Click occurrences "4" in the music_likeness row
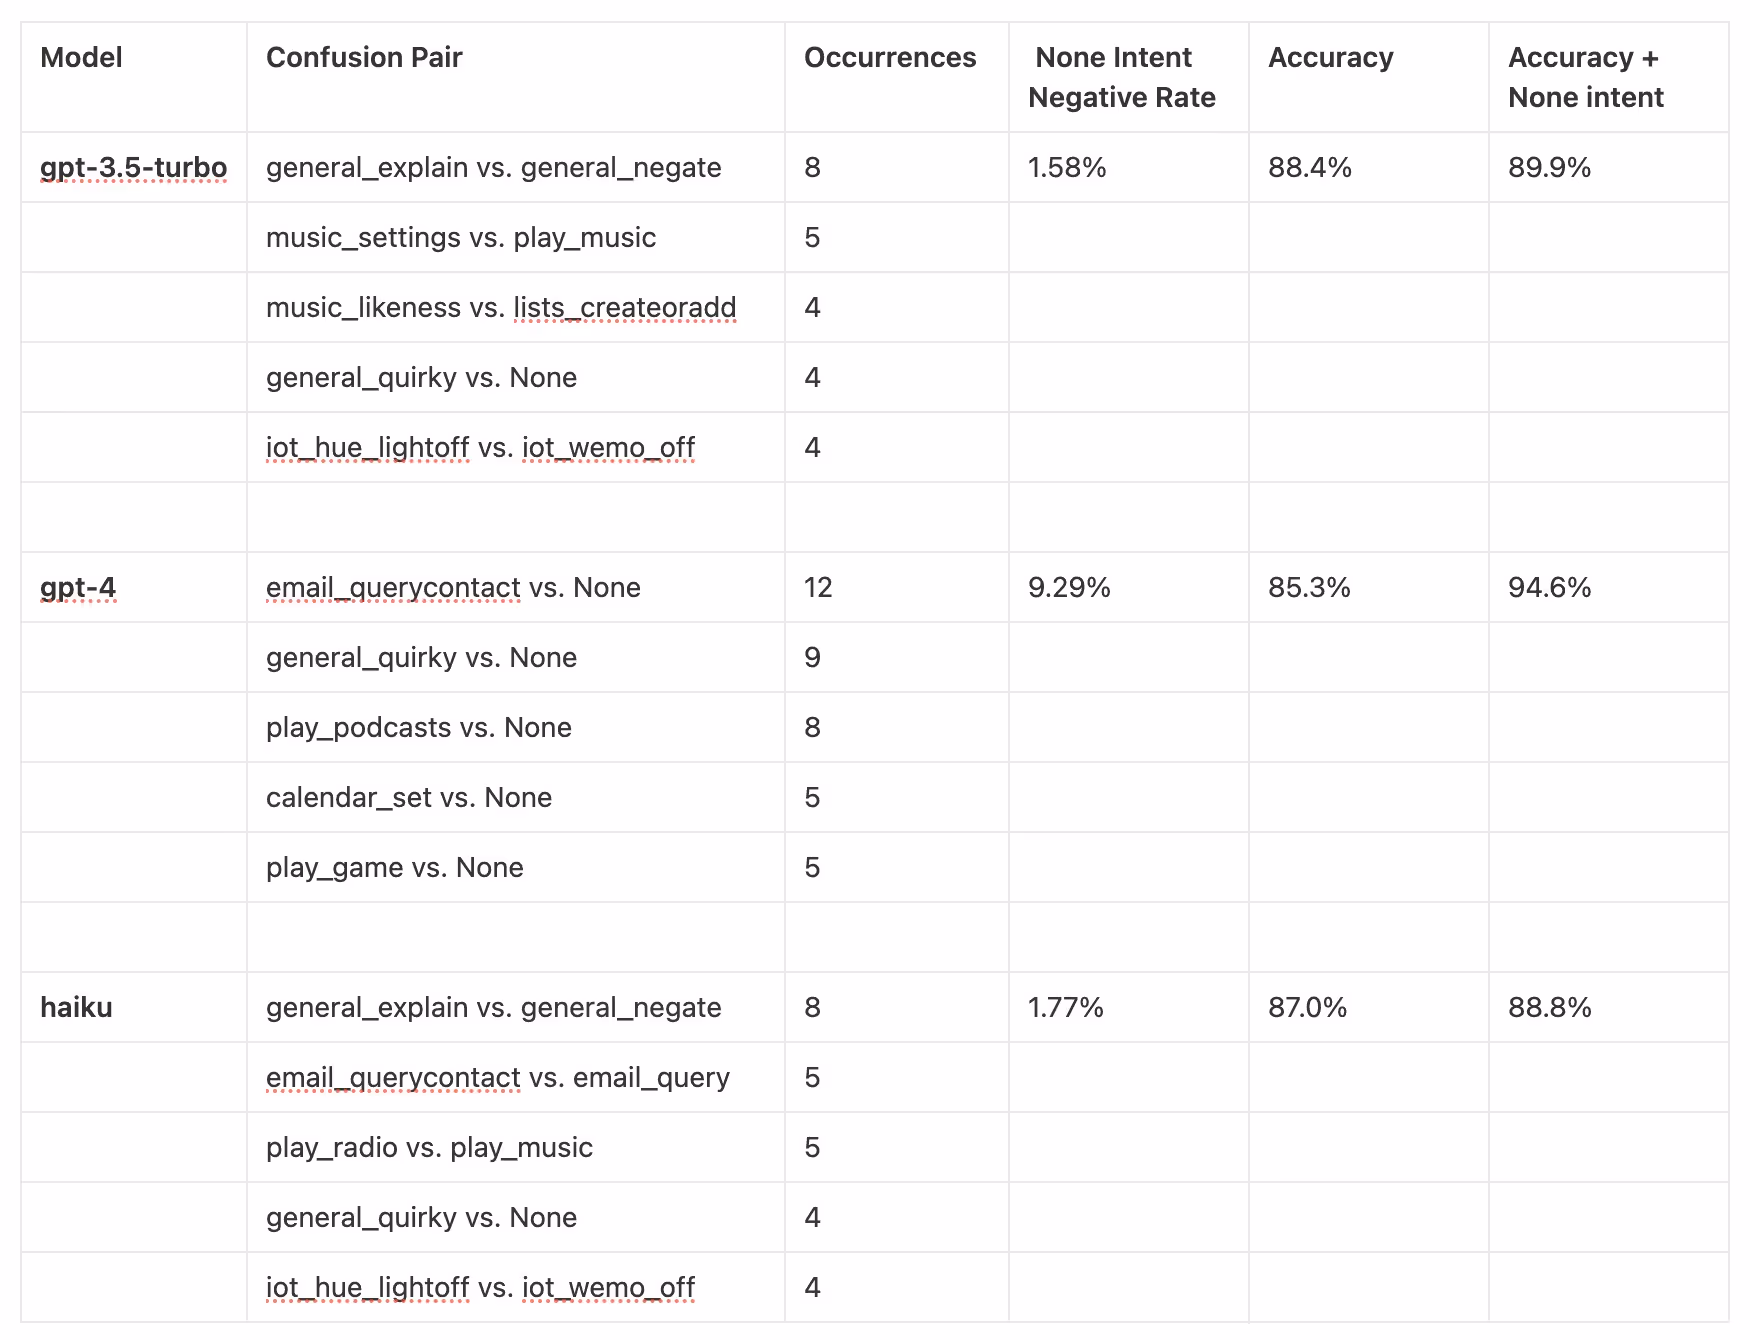 pos(812,307)
